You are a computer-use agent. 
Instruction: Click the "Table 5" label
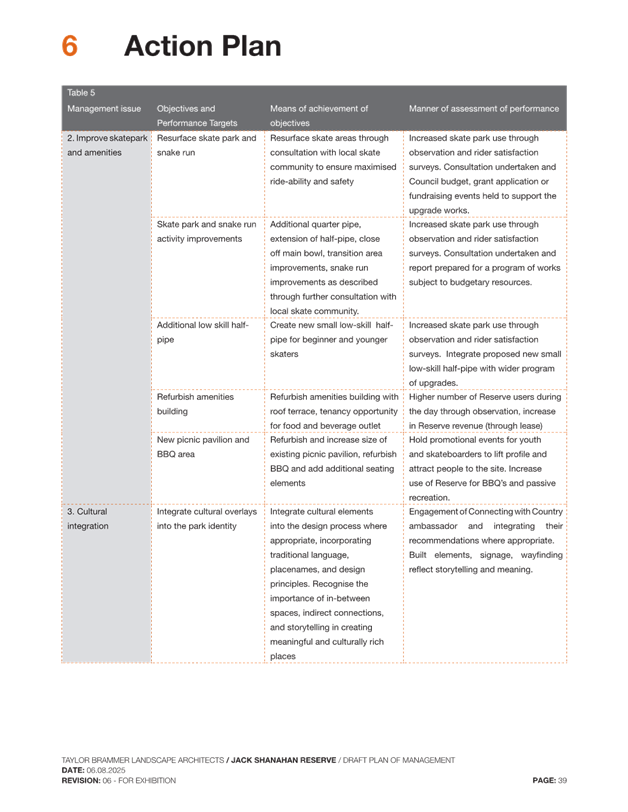[80, 92]
